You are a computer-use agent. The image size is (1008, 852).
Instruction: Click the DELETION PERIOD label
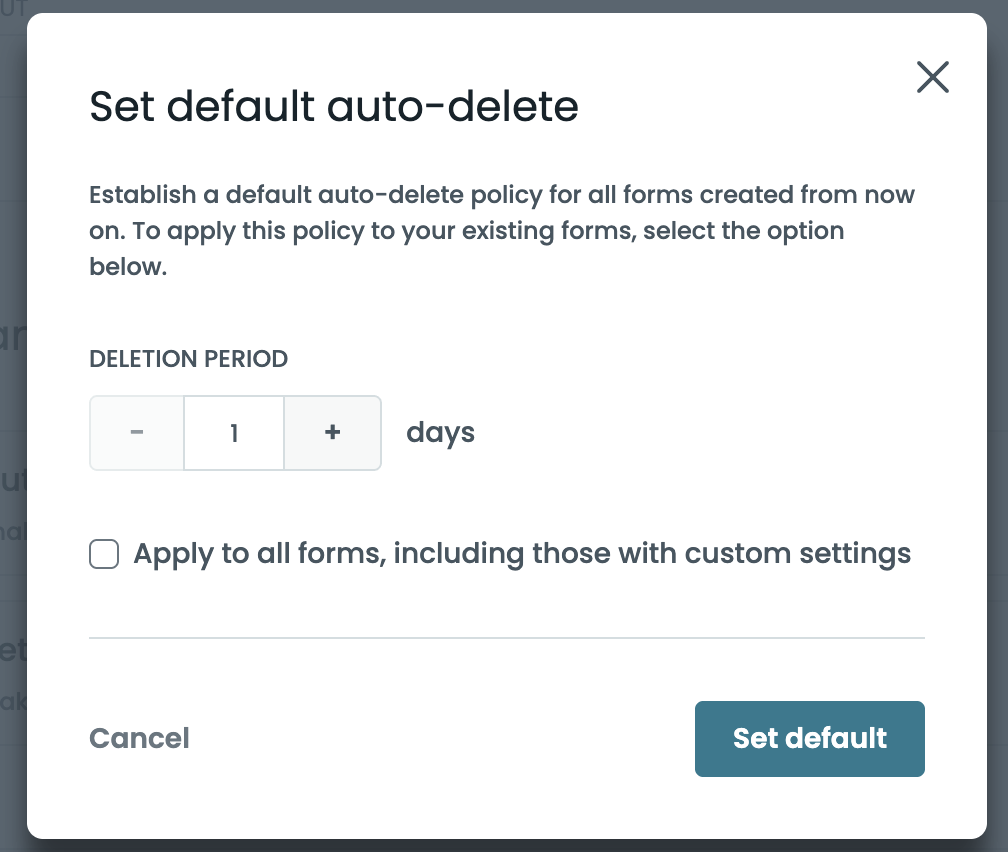(189, 359)
